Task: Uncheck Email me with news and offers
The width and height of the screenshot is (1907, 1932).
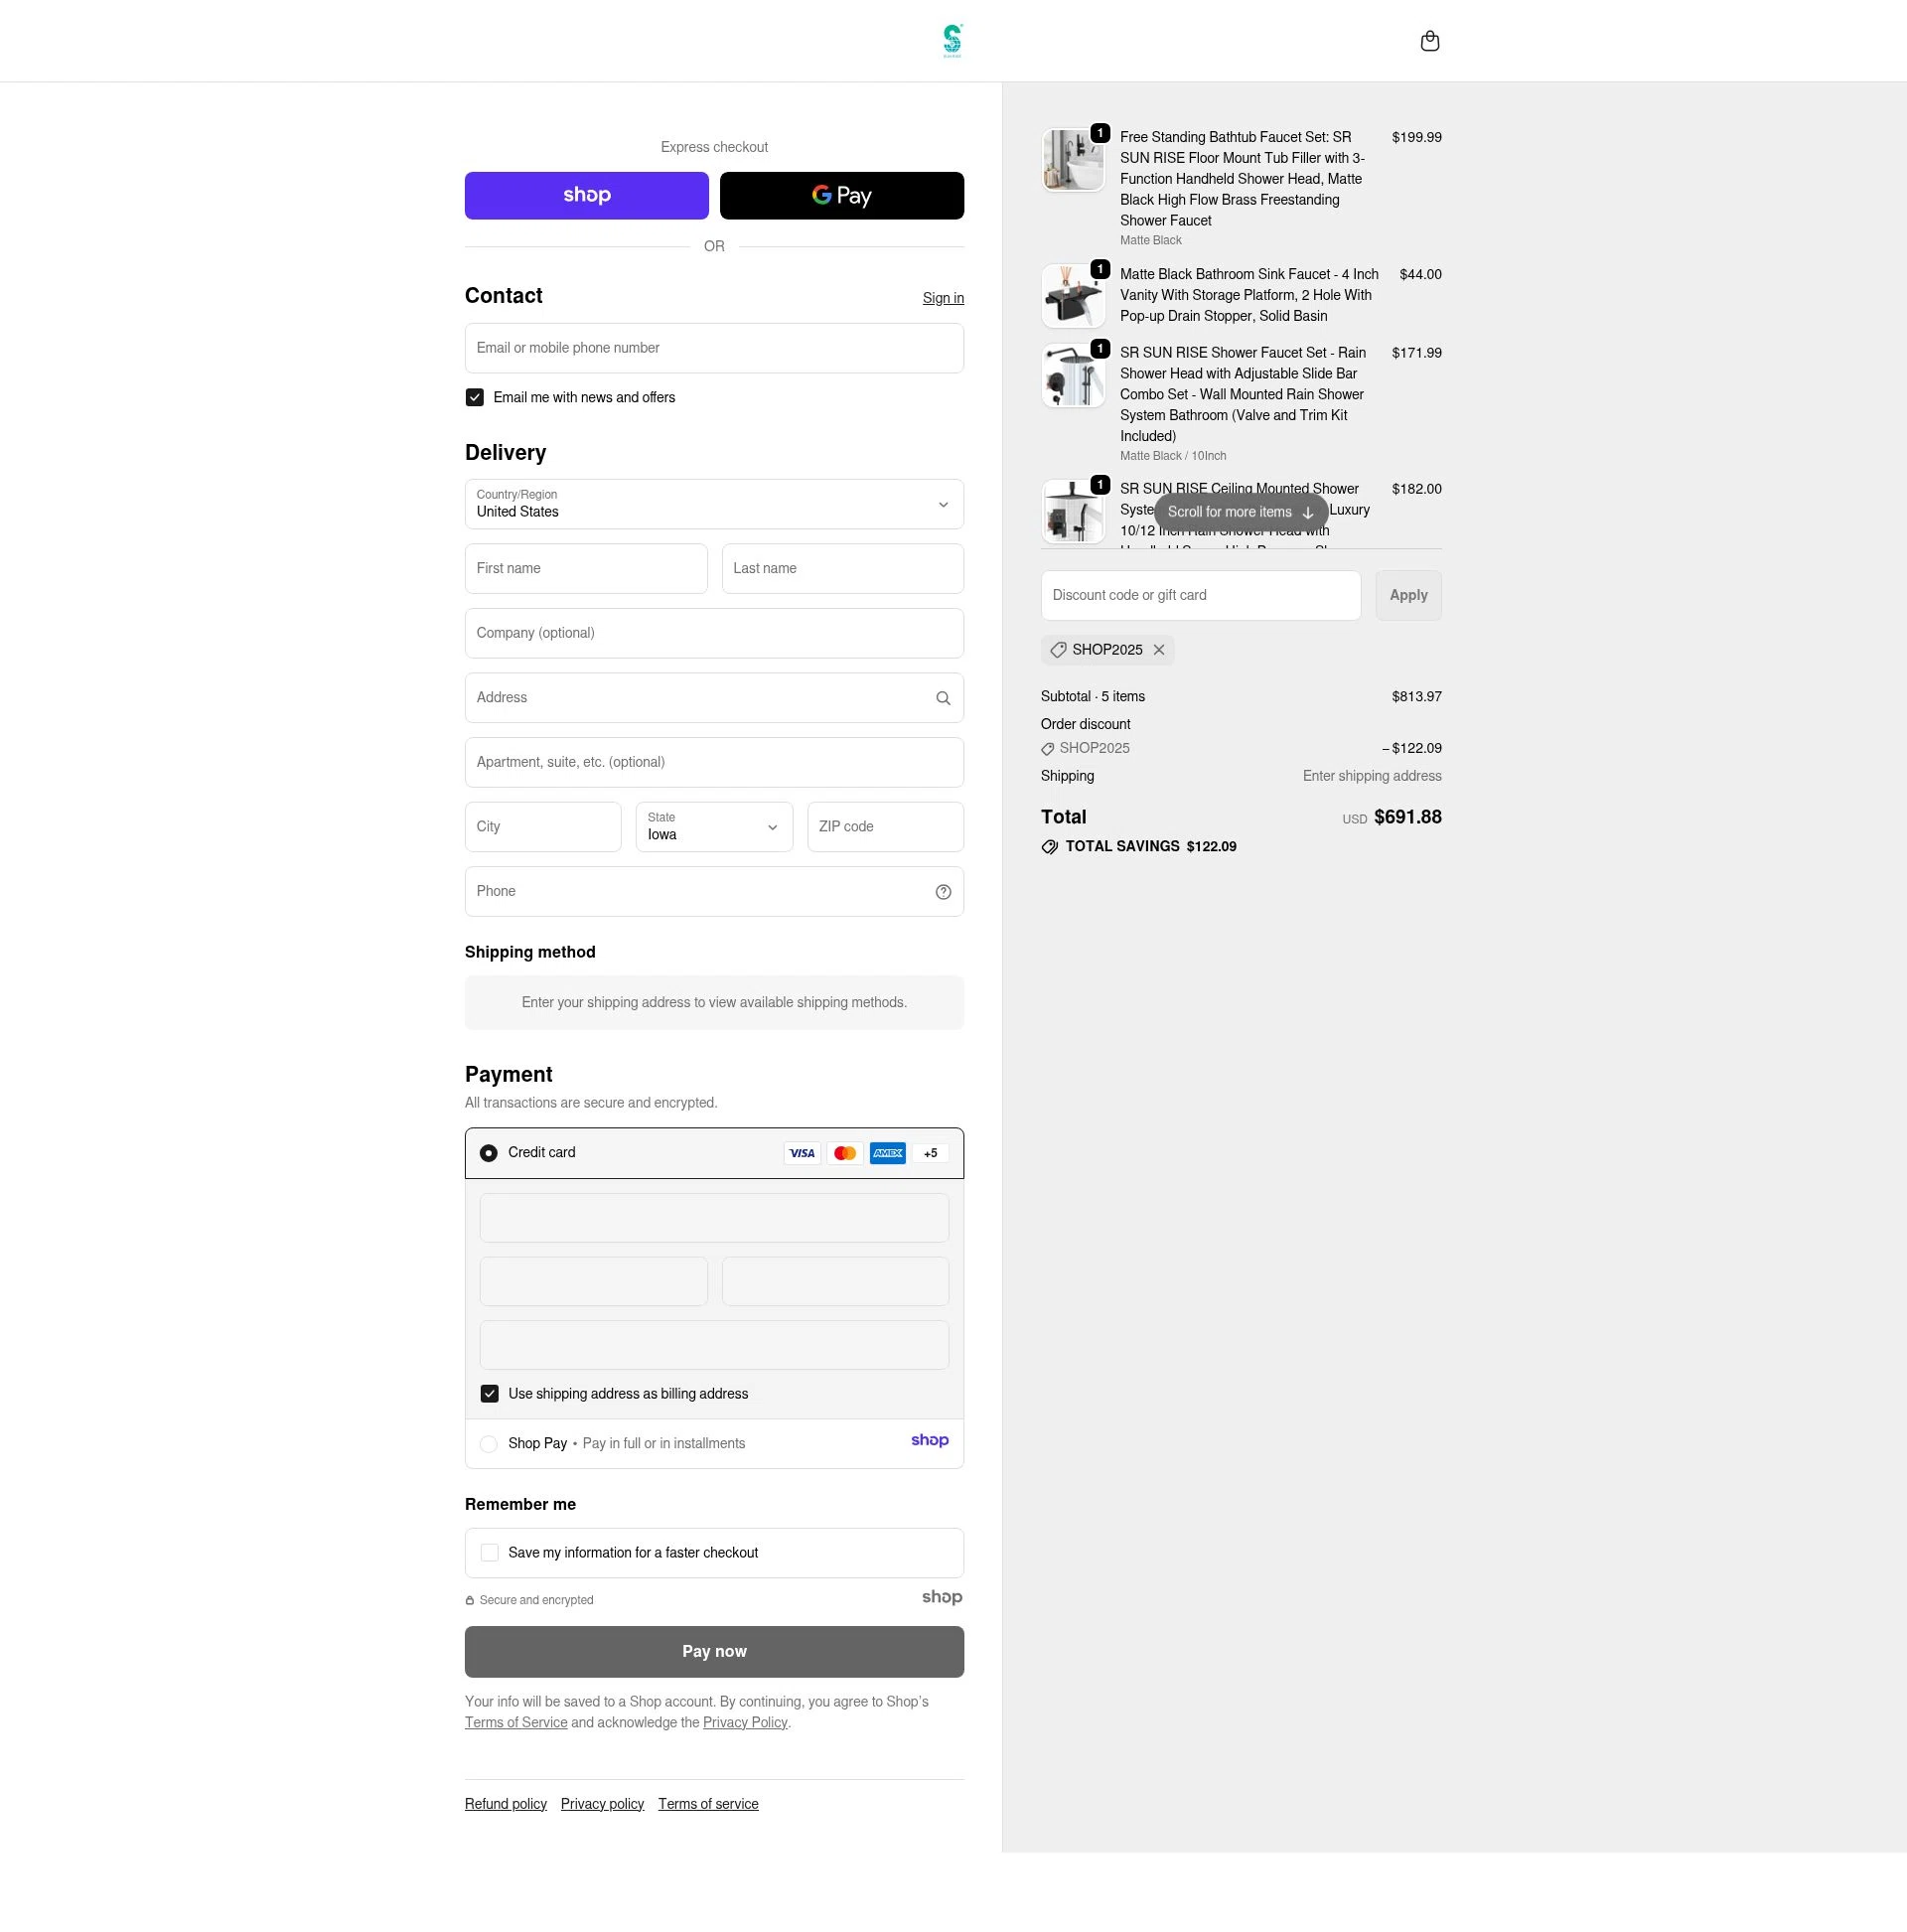Action: pos(474,398)
